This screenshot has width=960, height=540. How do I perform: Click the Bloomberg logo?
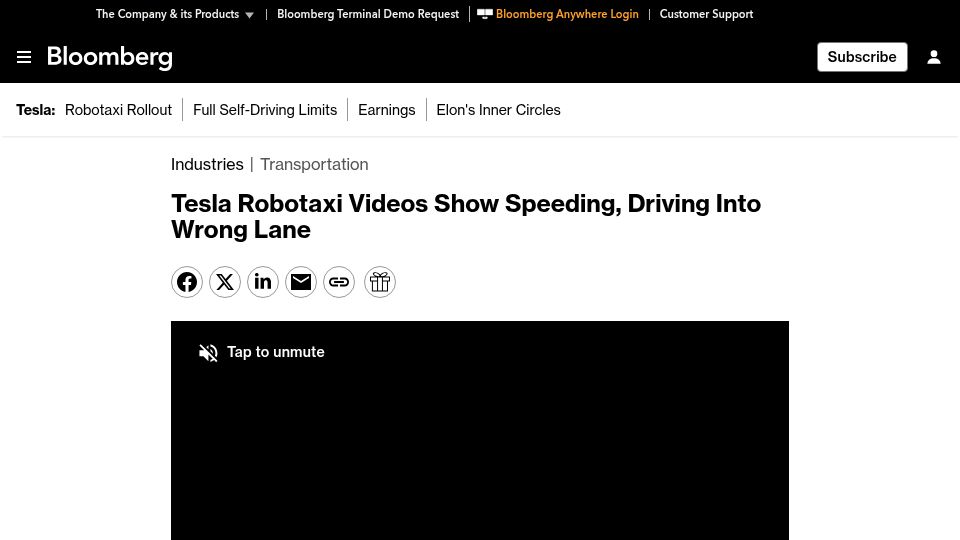(110, 58)
